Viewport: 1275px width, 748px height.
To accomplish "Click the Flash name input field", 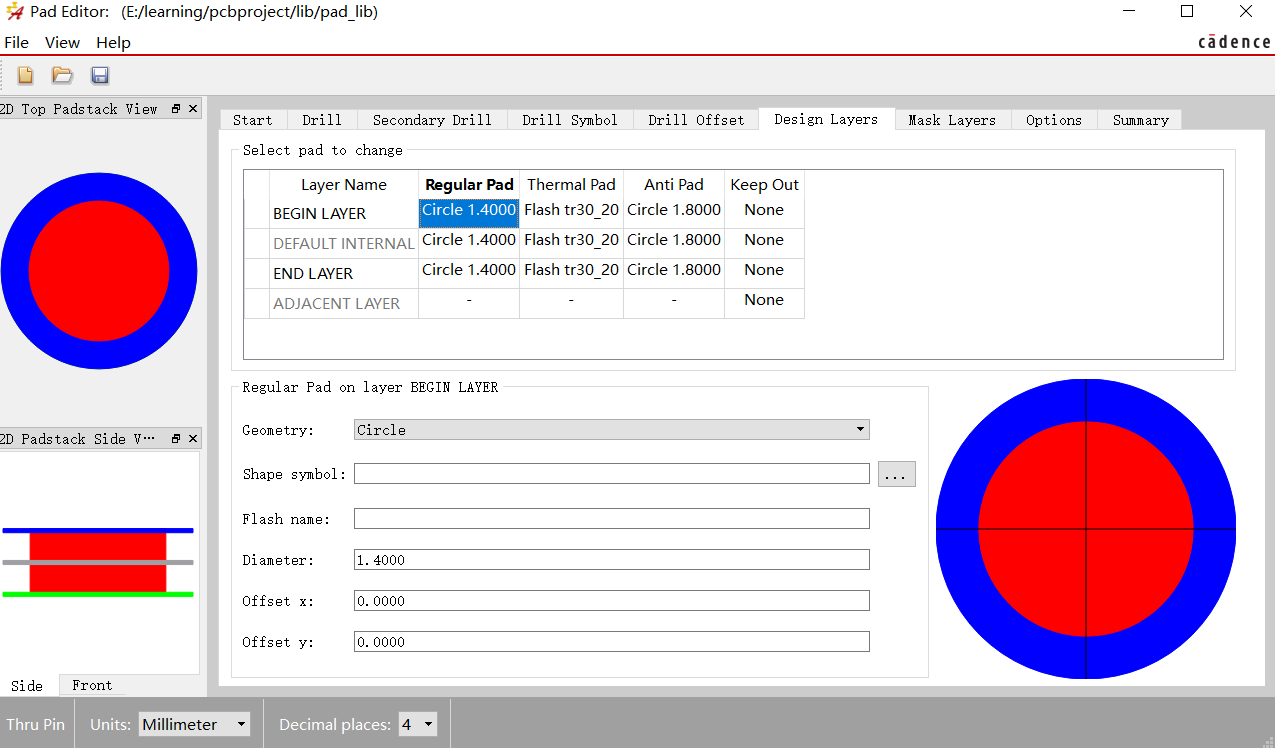I will click(612, 519).
